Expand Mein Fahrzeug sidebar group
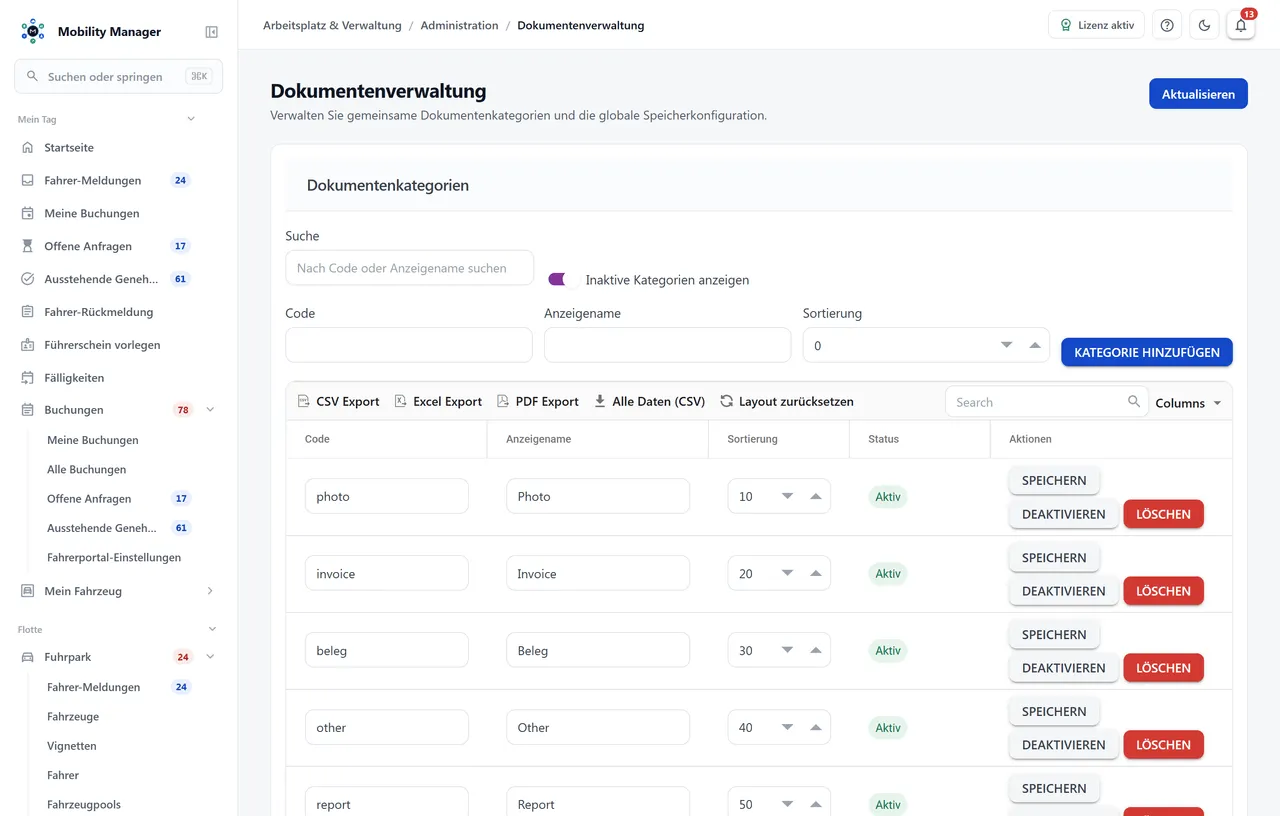 pyautogui.click(x=210, y=591)
